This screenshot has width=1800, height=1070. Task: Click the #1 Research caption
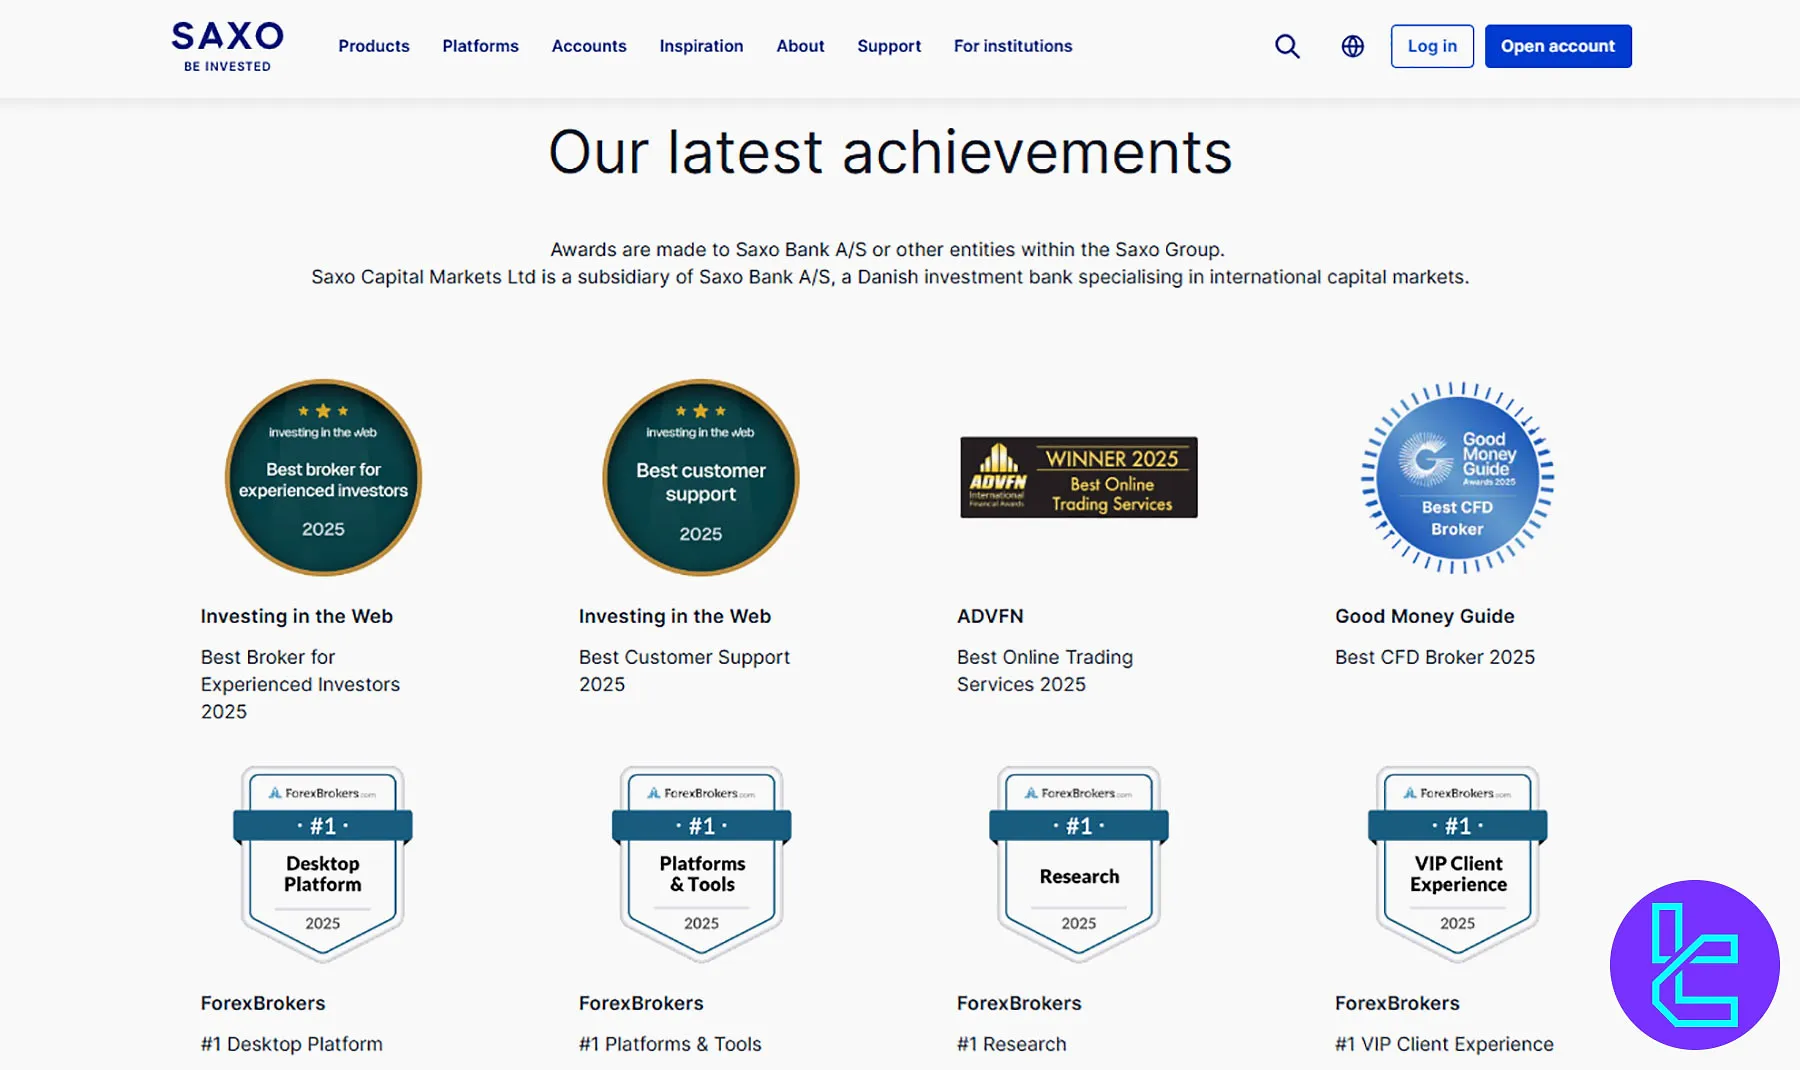(1012, 1044)
